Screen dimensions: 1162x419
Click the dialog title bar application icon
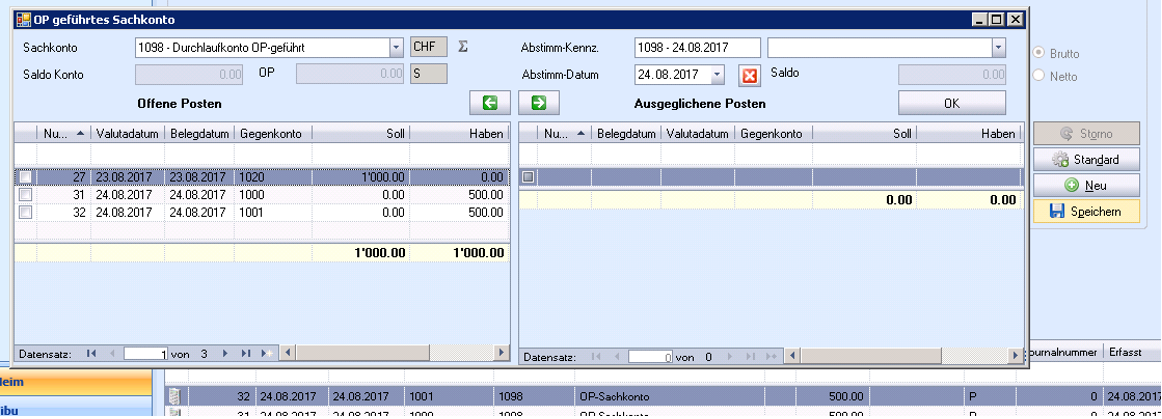(x=24, y=20)
